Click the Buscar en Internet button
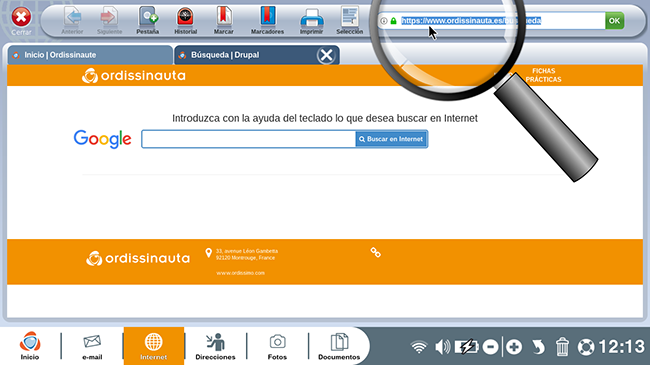This screenshot has height=365, width=650. (x=391, y=139)
